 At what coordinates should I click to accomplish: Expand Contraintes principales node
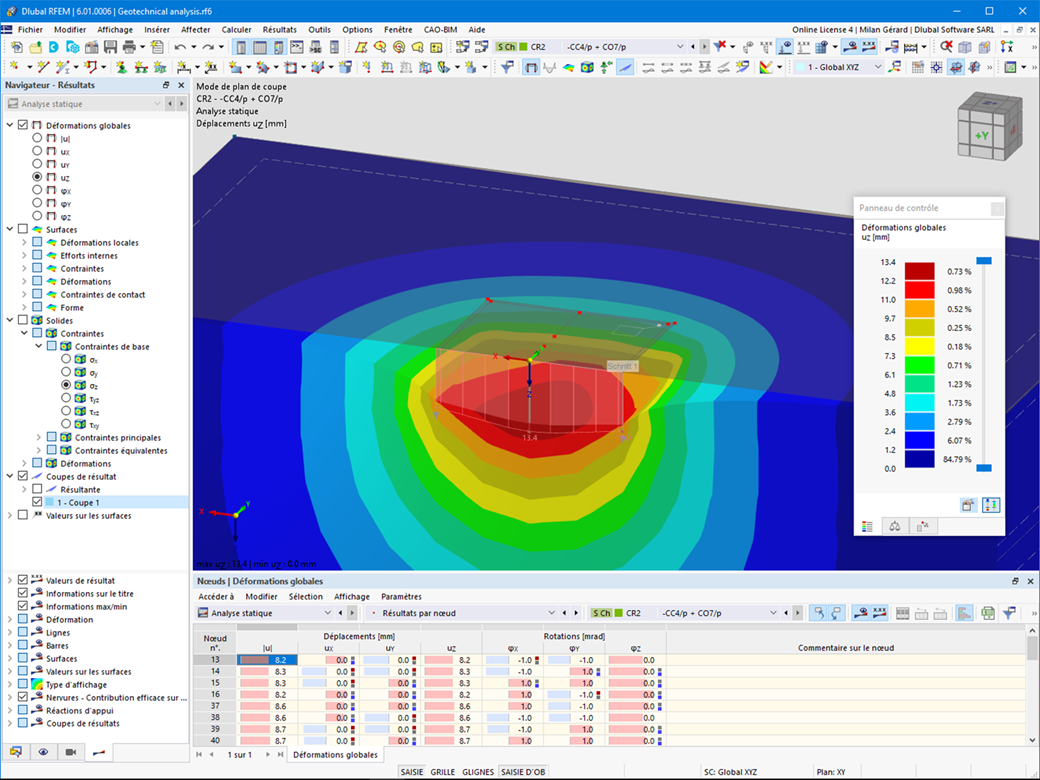tap(38, 437)
